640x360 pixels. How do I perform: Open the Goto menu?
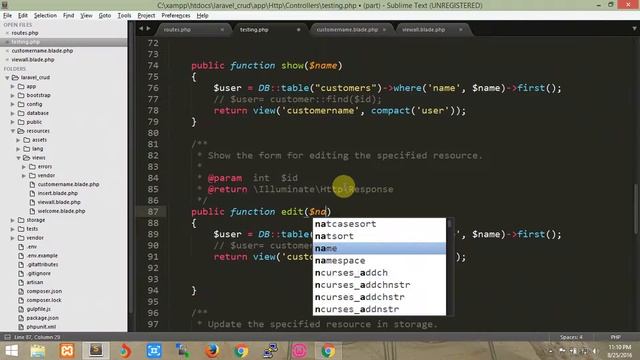(104, 16)
